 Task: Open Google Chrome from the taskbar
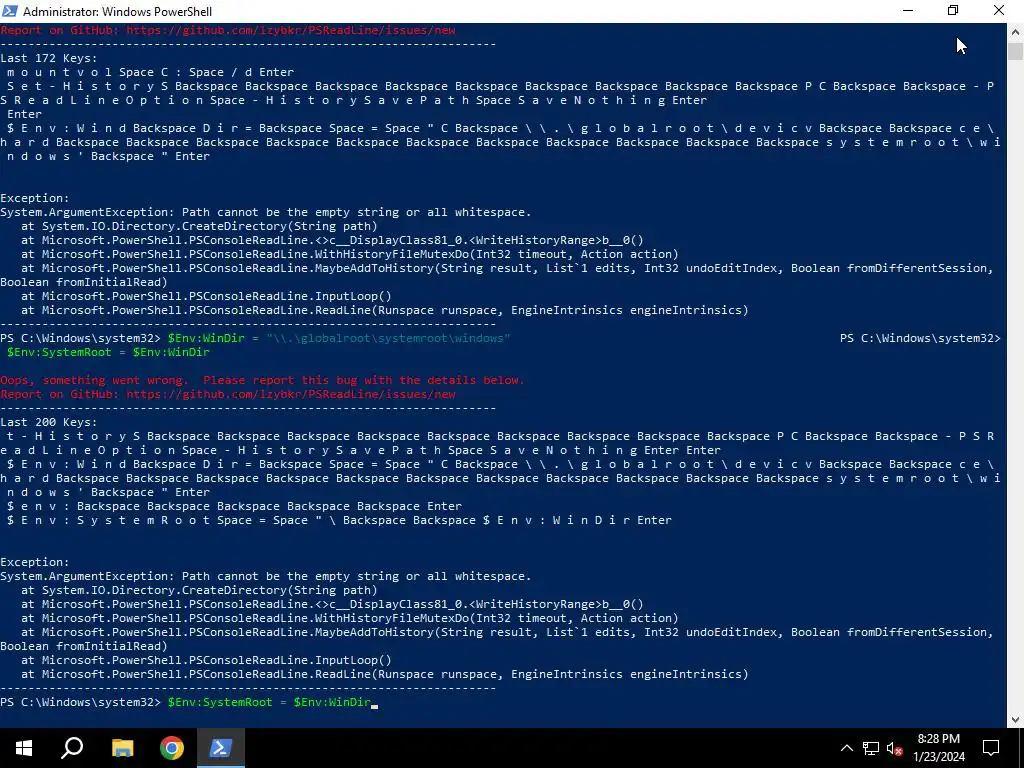click(172, 748)
